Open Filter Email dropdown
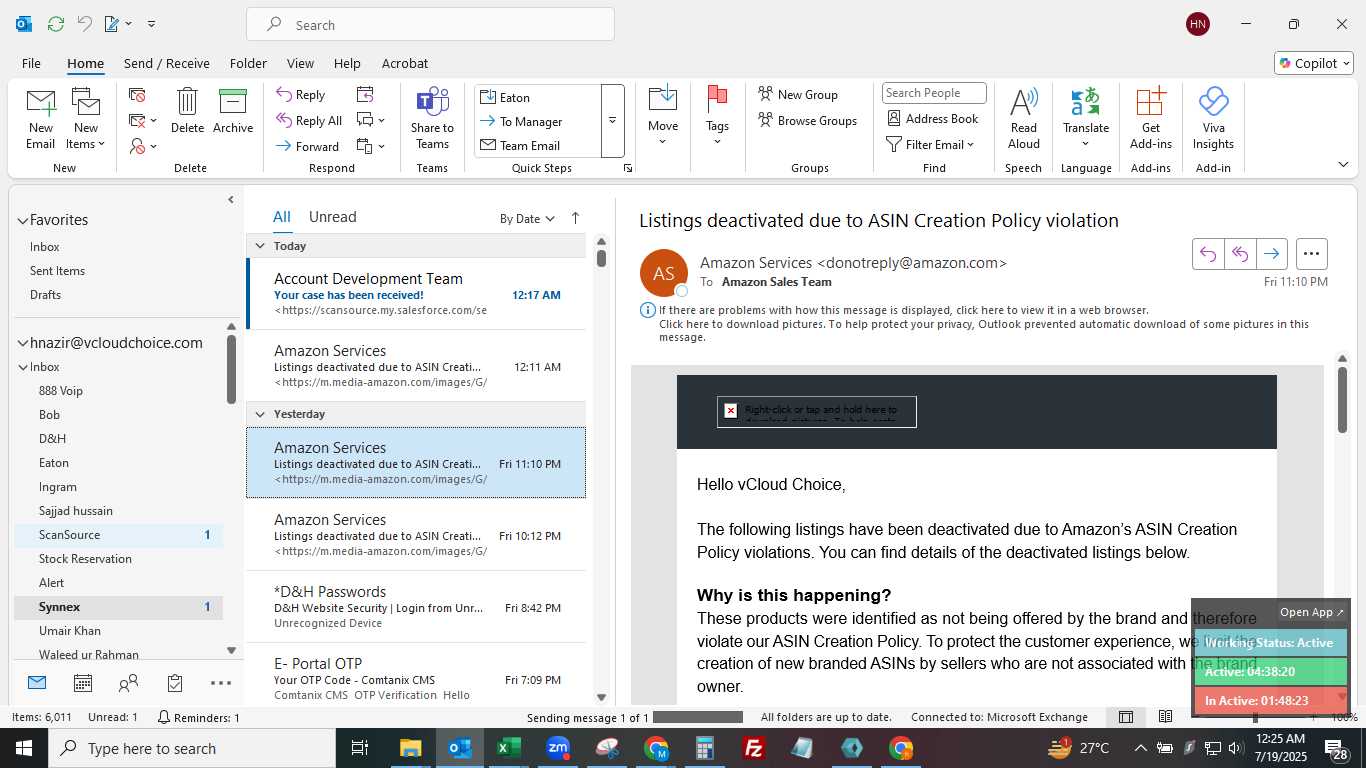This screenshot has height=768, width=1366. click(930, 144)
